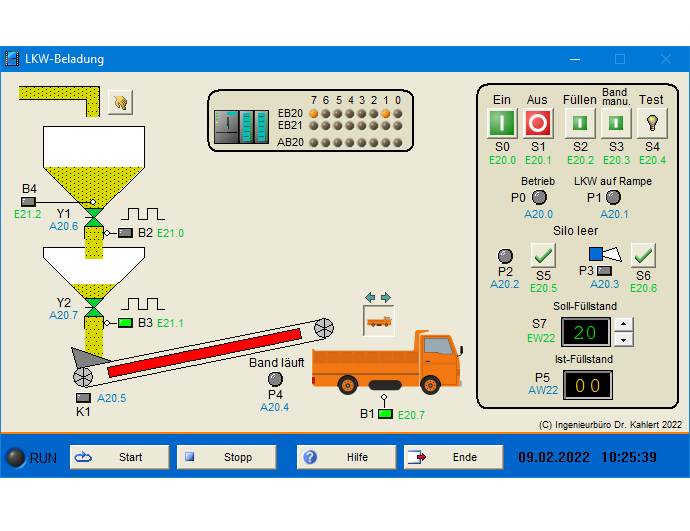Click the EW22 address label
690x531 pixels.
point(541,338)
